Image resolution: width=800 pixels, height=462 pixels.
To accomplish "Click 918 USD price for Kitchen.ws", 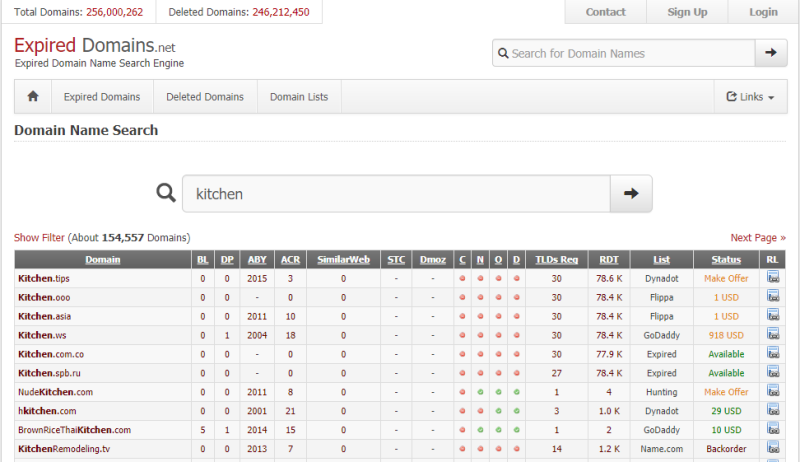I will coord(726,335).
